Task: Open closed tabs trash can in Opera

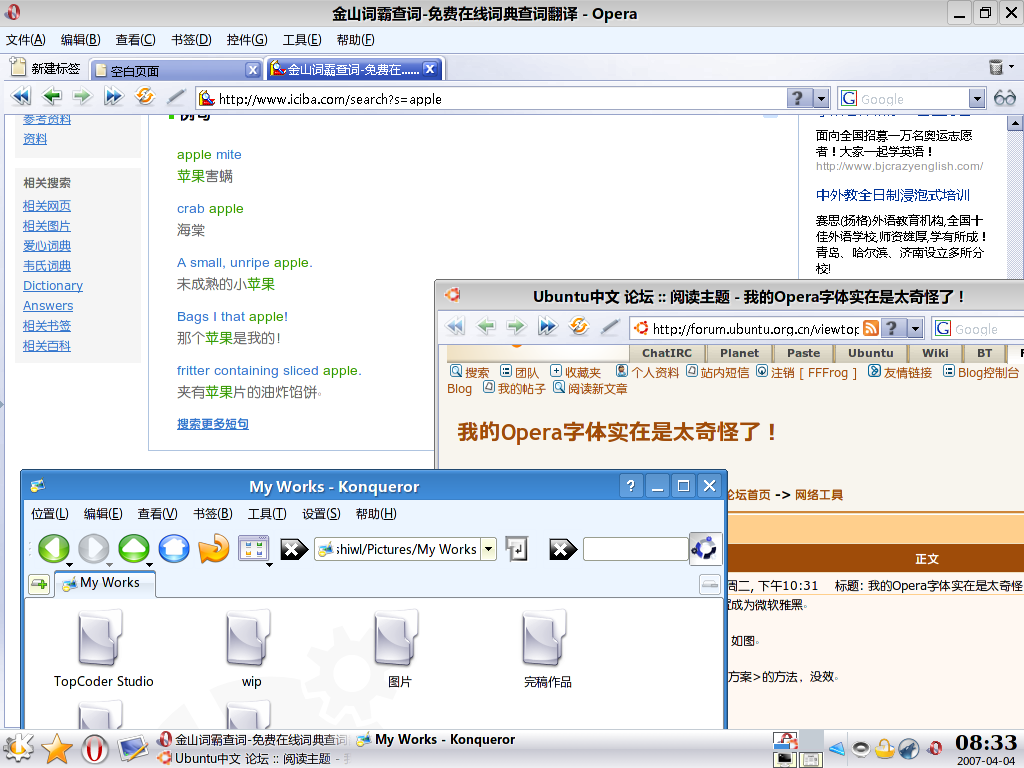Action: (x=996, y=67)
